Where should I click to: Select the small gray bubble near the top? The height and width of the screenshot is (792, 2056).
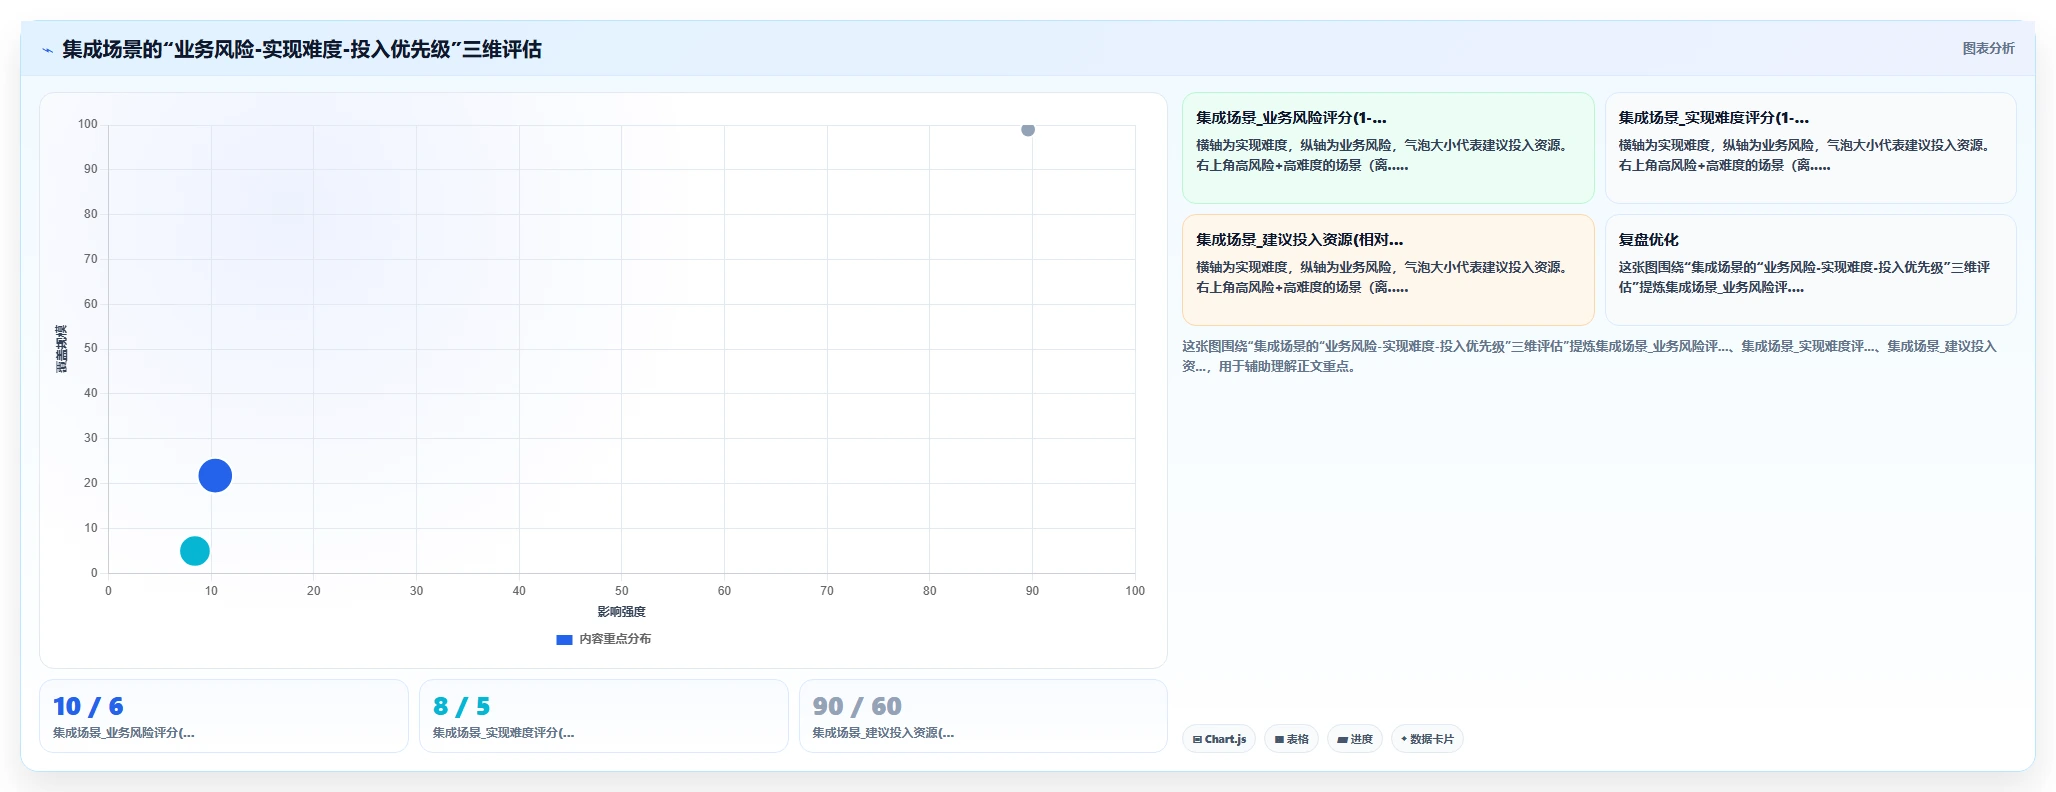[x=1027, y=129]
